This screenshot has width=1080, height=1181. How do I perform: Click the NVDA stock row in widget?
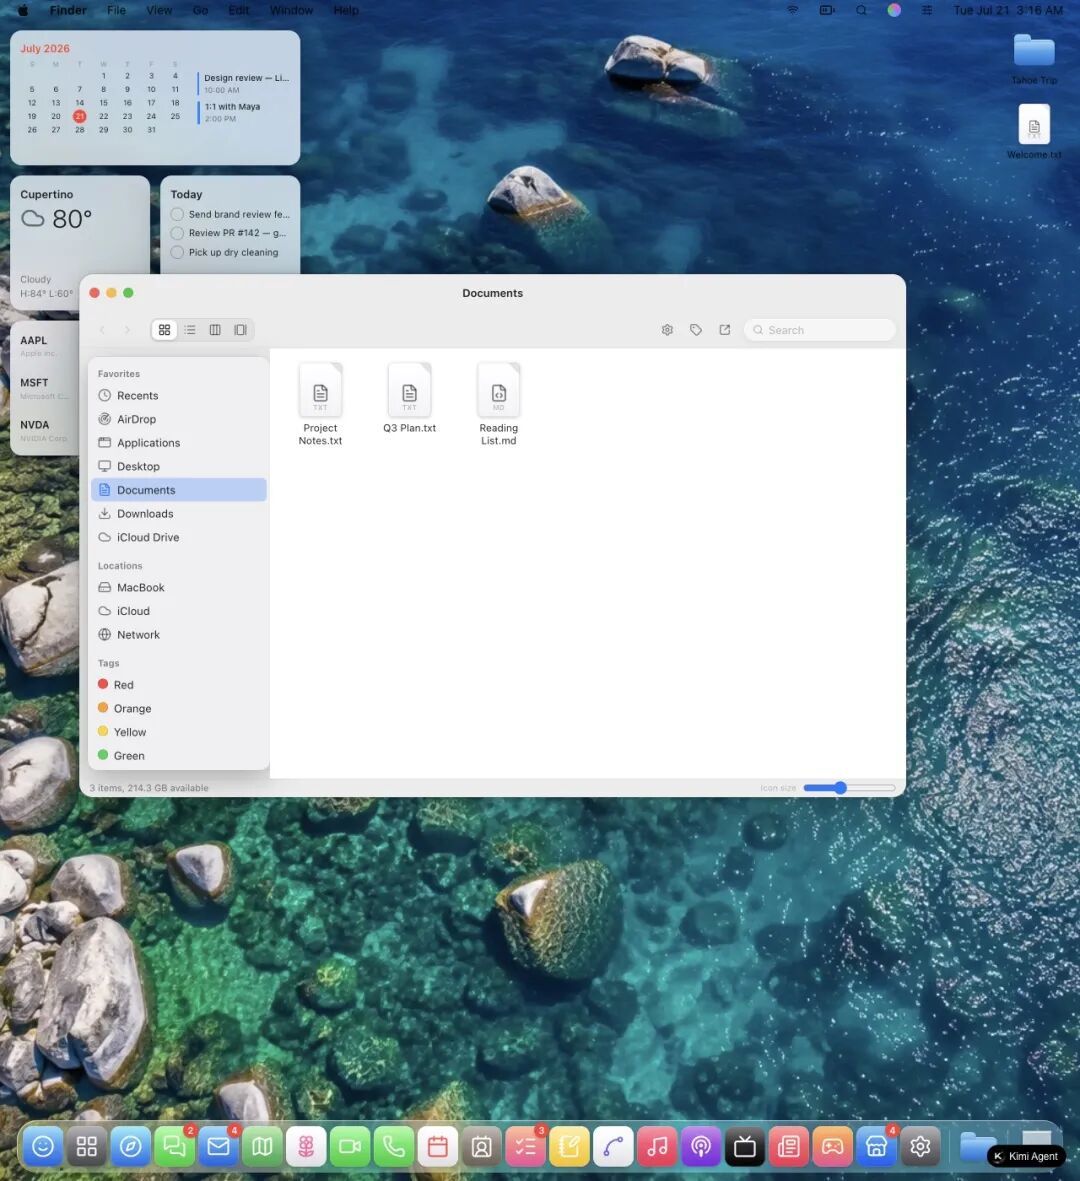tap(44, 430)
